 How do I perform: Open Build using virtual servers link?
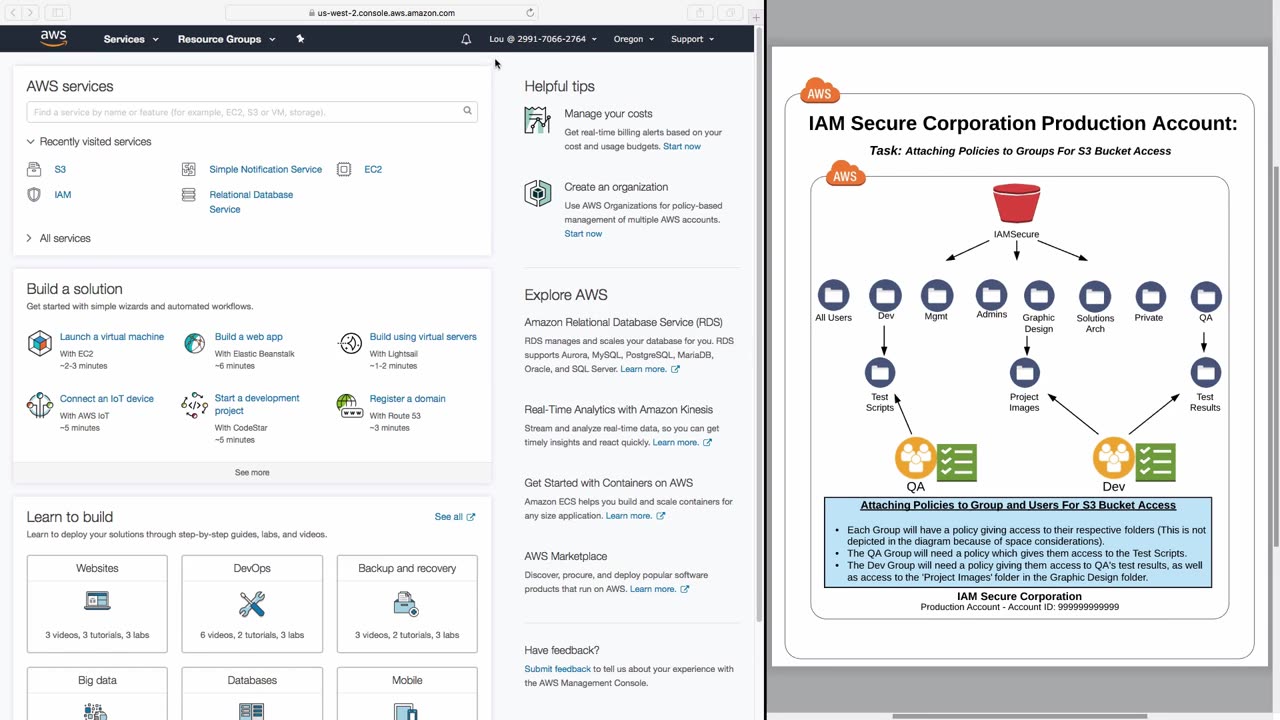pos(423,337)
